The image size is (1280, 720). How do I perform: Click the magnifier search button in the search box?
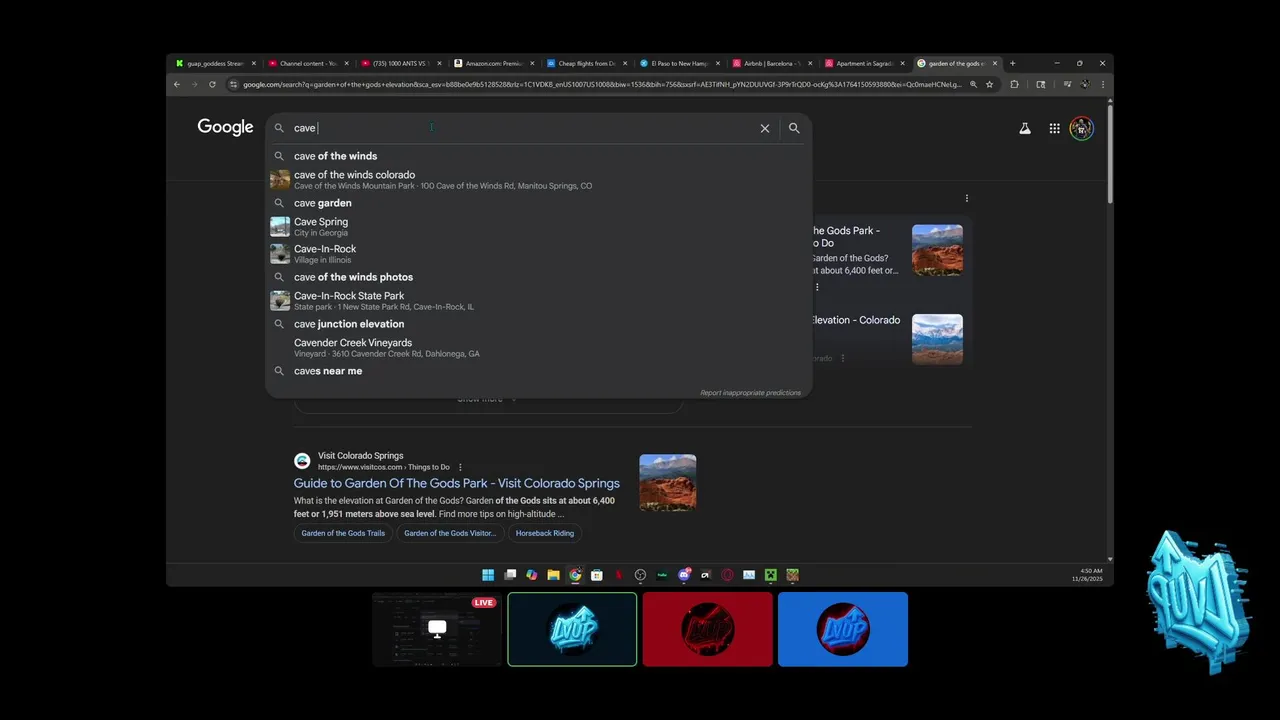click(794, 128)
